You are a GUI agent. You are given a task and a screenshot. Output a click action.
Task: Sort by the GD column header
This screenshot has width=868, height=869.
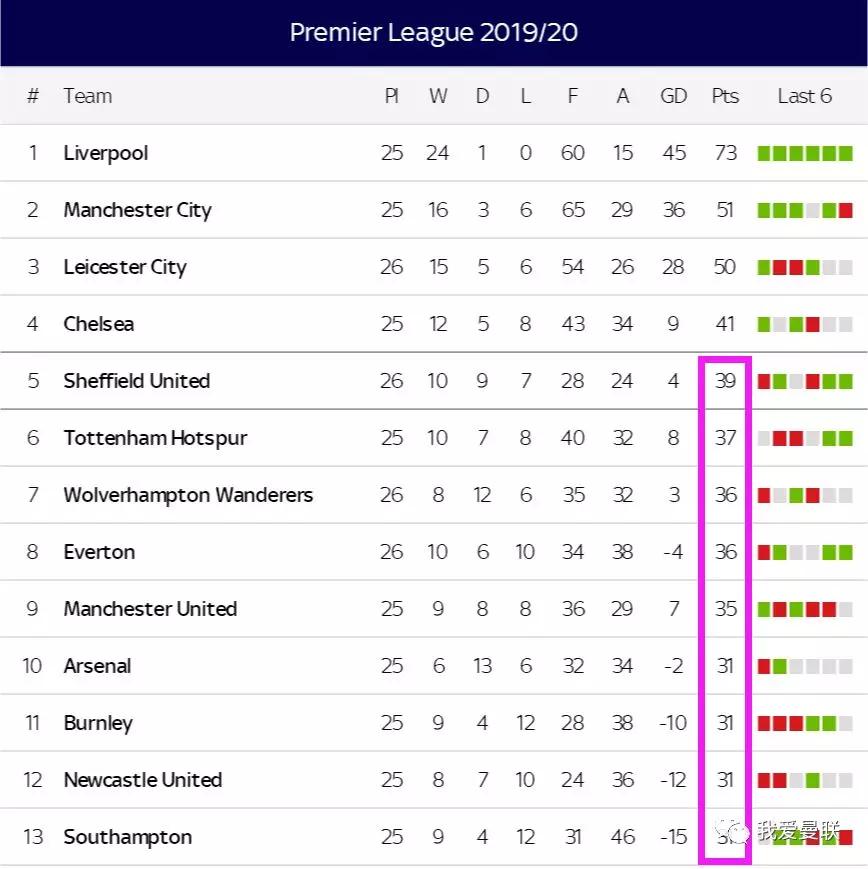point(674,96)
